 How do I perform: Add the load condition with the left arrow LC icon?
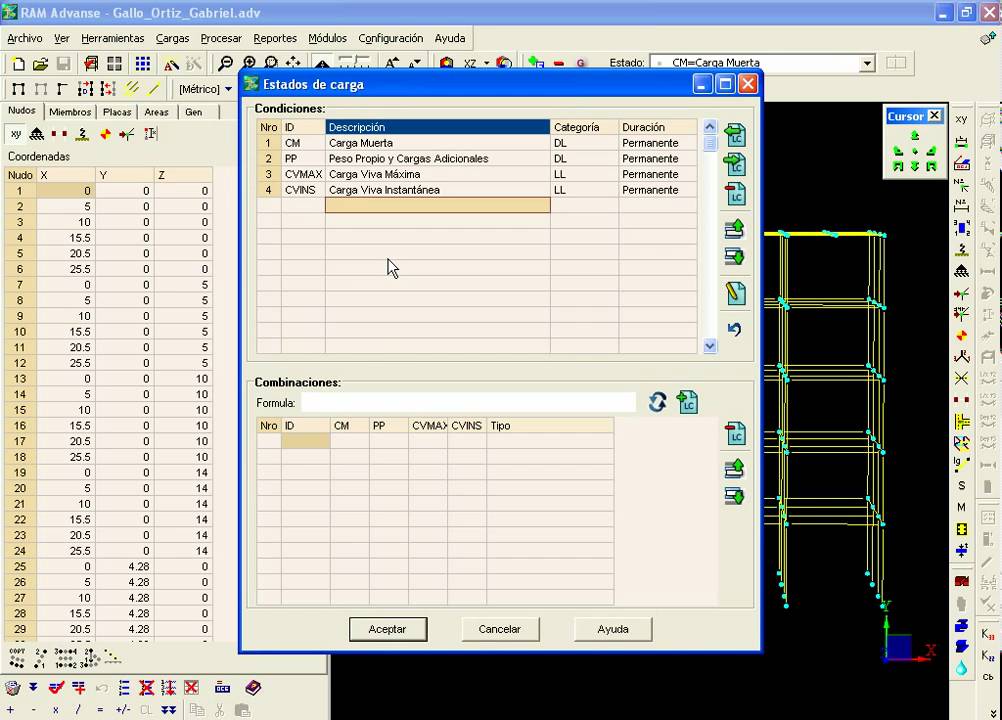click(735, 135)
